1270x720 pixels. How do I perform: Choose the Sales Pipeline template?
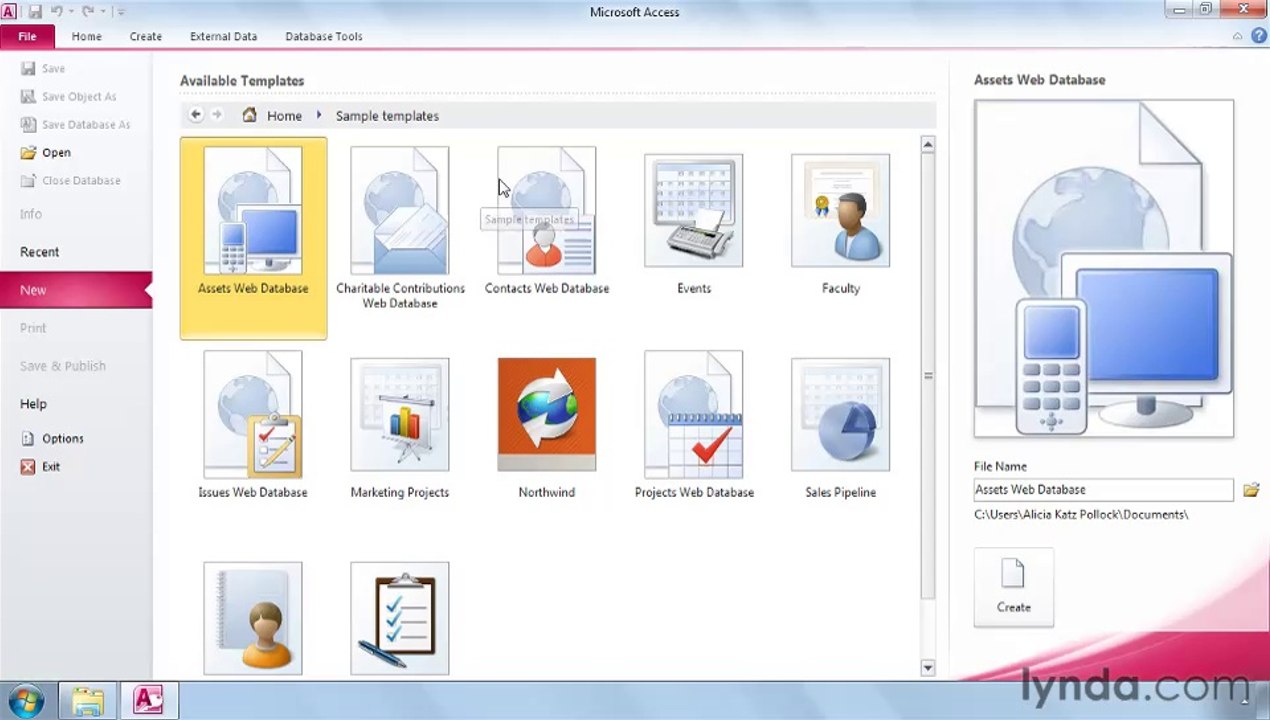[840, 429]
